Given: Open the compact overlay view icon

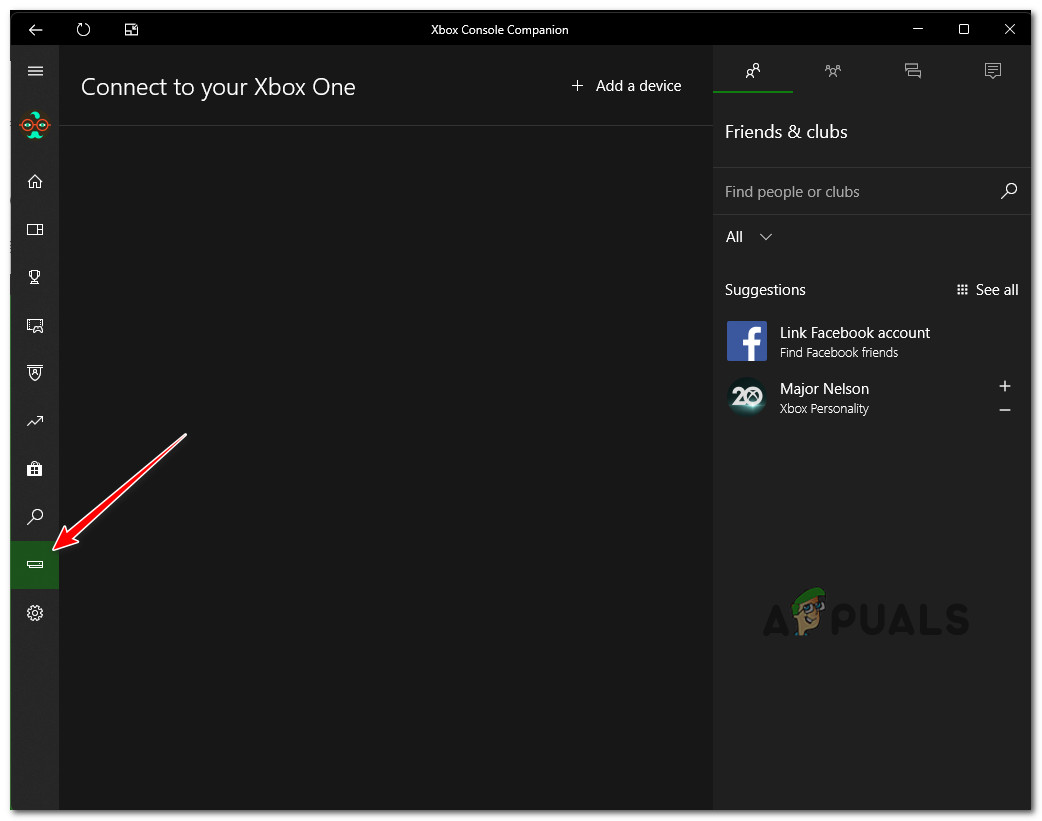Looking at the screenshot, I should 131,29.
